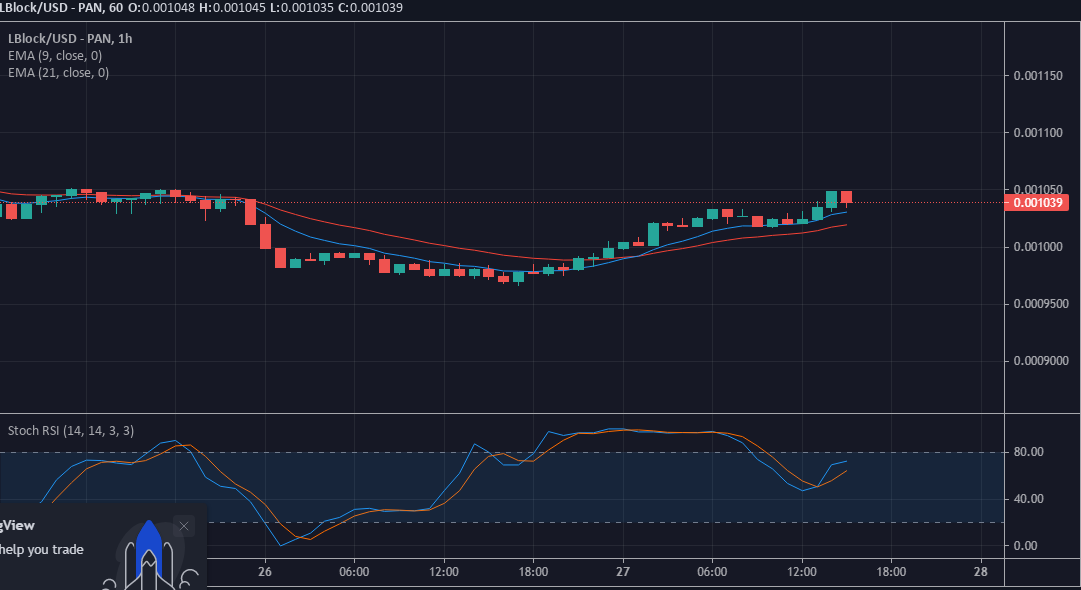Click the 40.00 Stoch RSI level label
Viewport: 1081px width, 590px height.
(x=1029, y=499)
